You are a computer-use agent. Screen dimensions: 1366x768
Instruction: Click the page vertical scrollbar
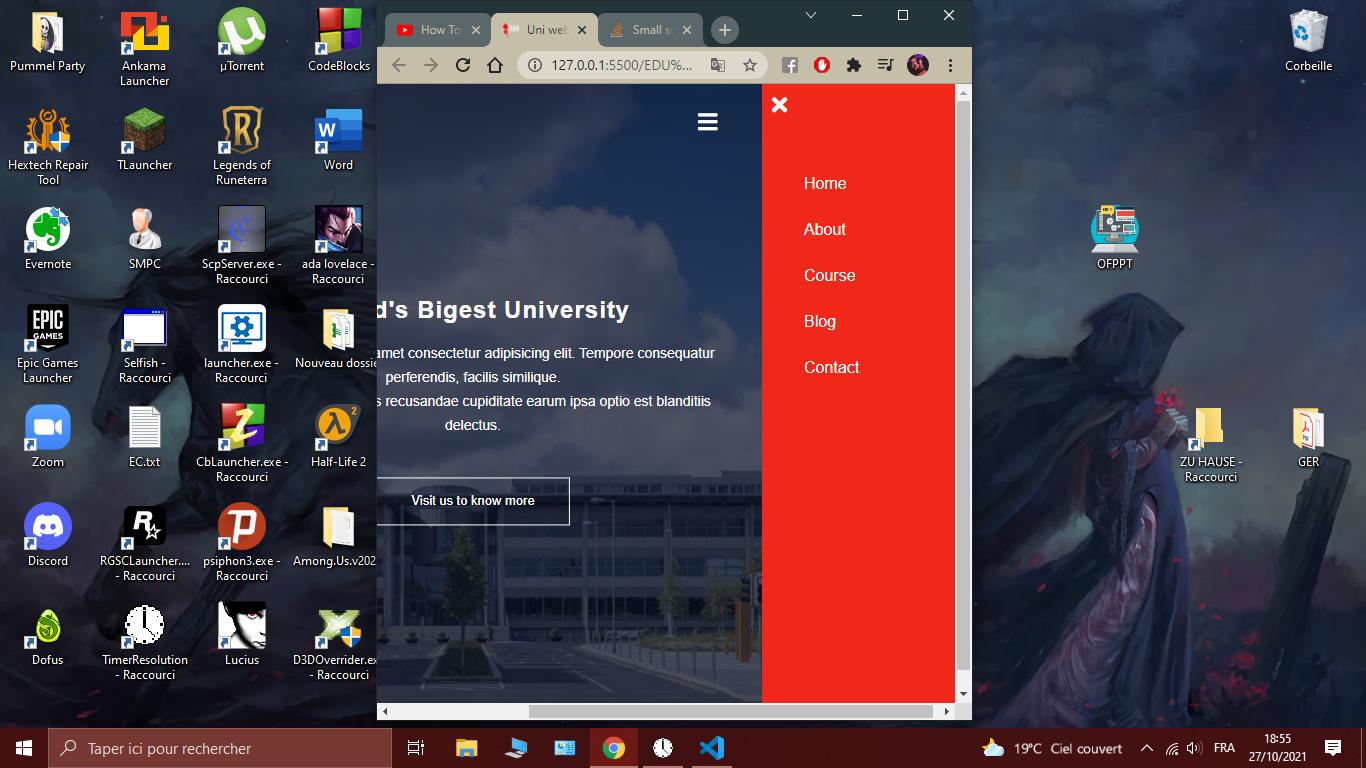[963, 385]
